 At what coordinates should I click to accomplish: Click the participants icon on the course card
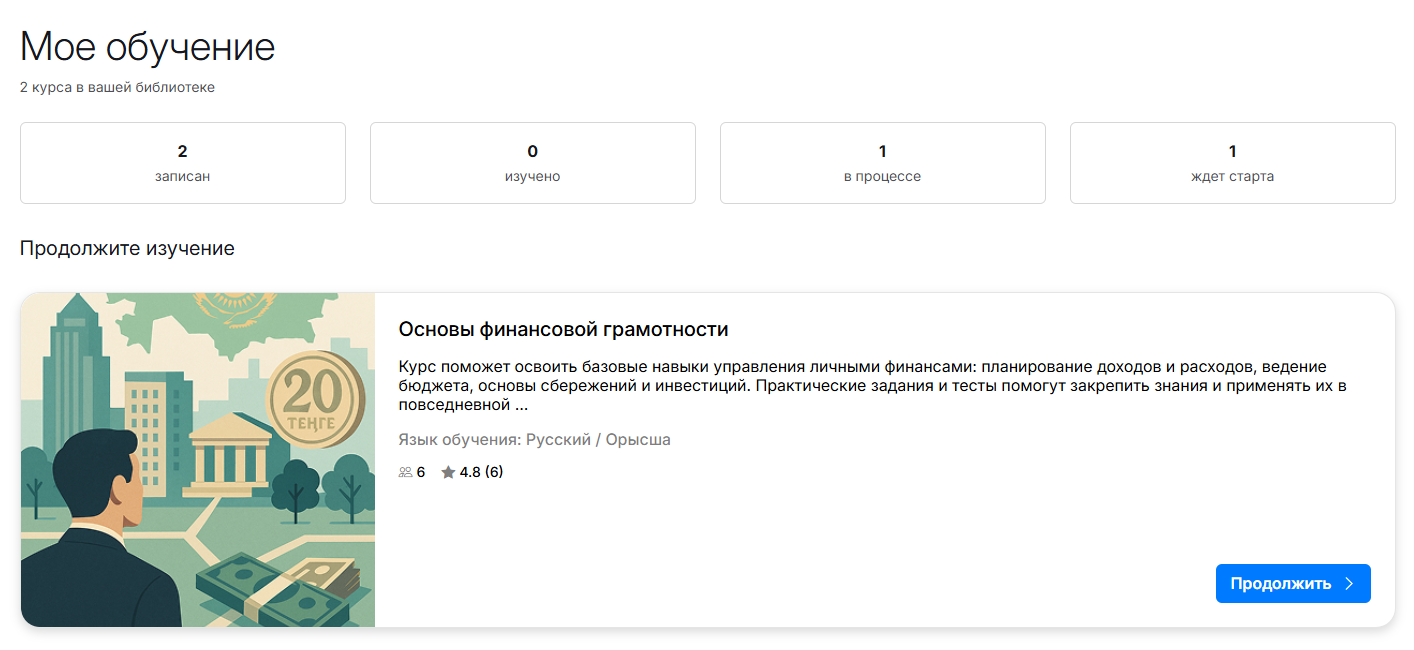tap(404, 471)
